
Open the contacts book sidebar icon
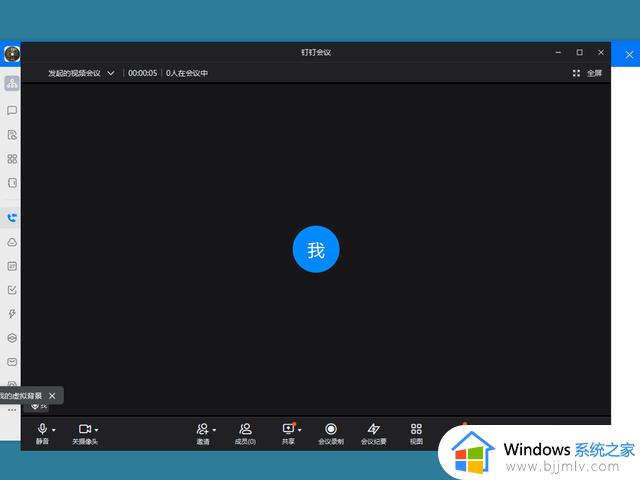pyautogui.click(x=12, y=183)
